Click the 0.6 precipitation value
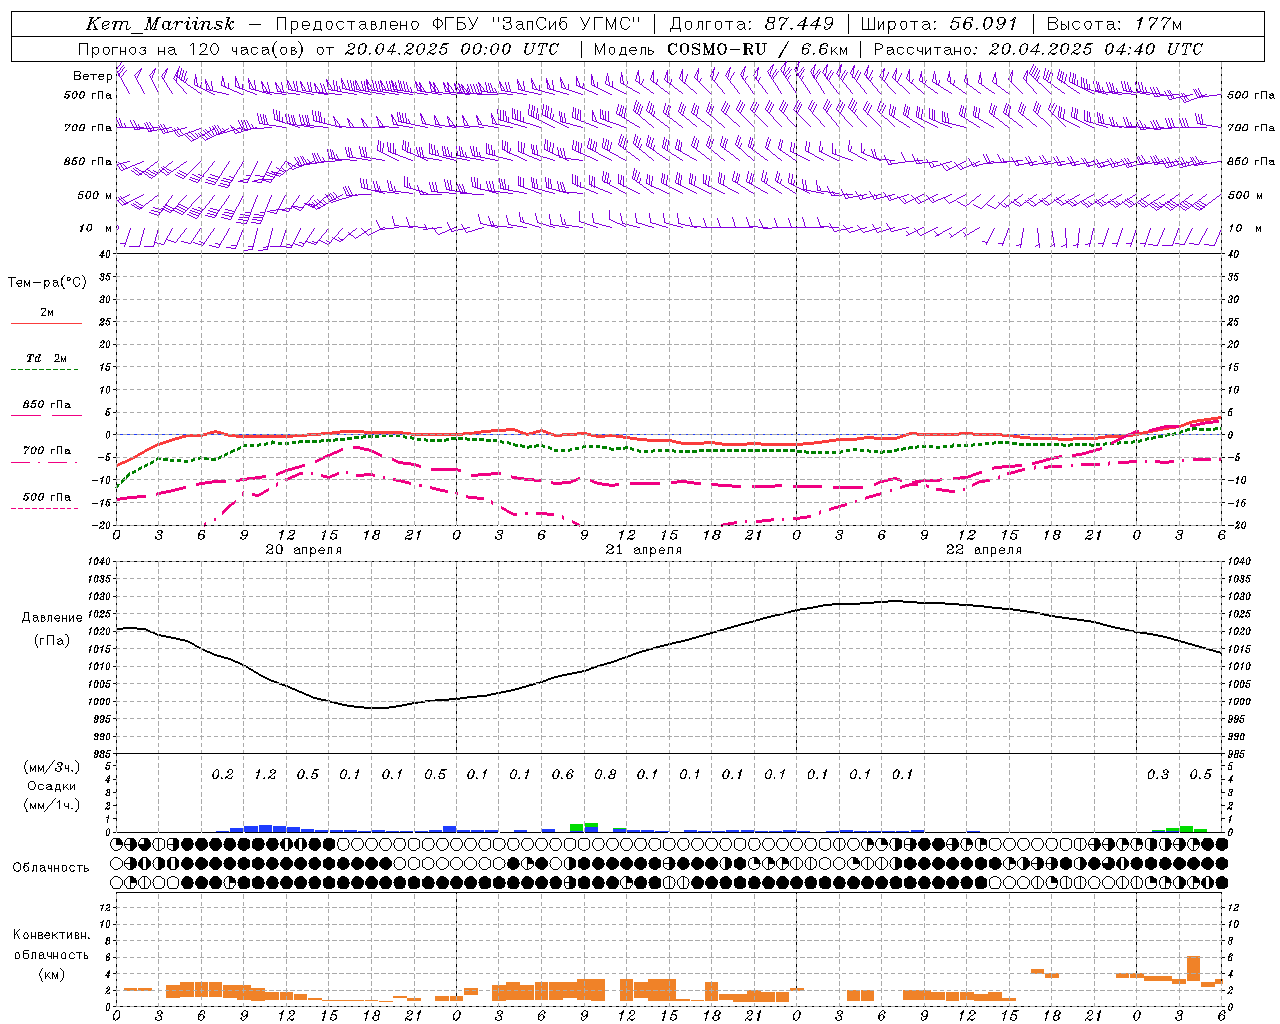This screenshot has height=1024, width=1280. [563, 775]
